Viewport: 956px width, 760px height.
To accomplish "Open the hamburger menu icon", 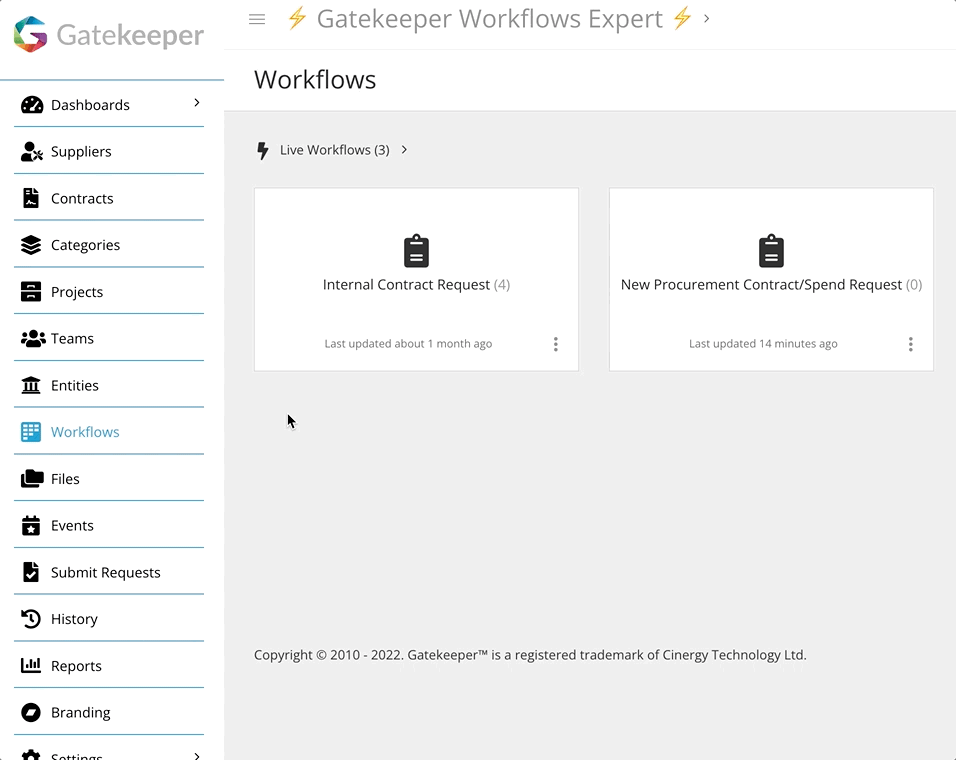I will tap(257, 20).
